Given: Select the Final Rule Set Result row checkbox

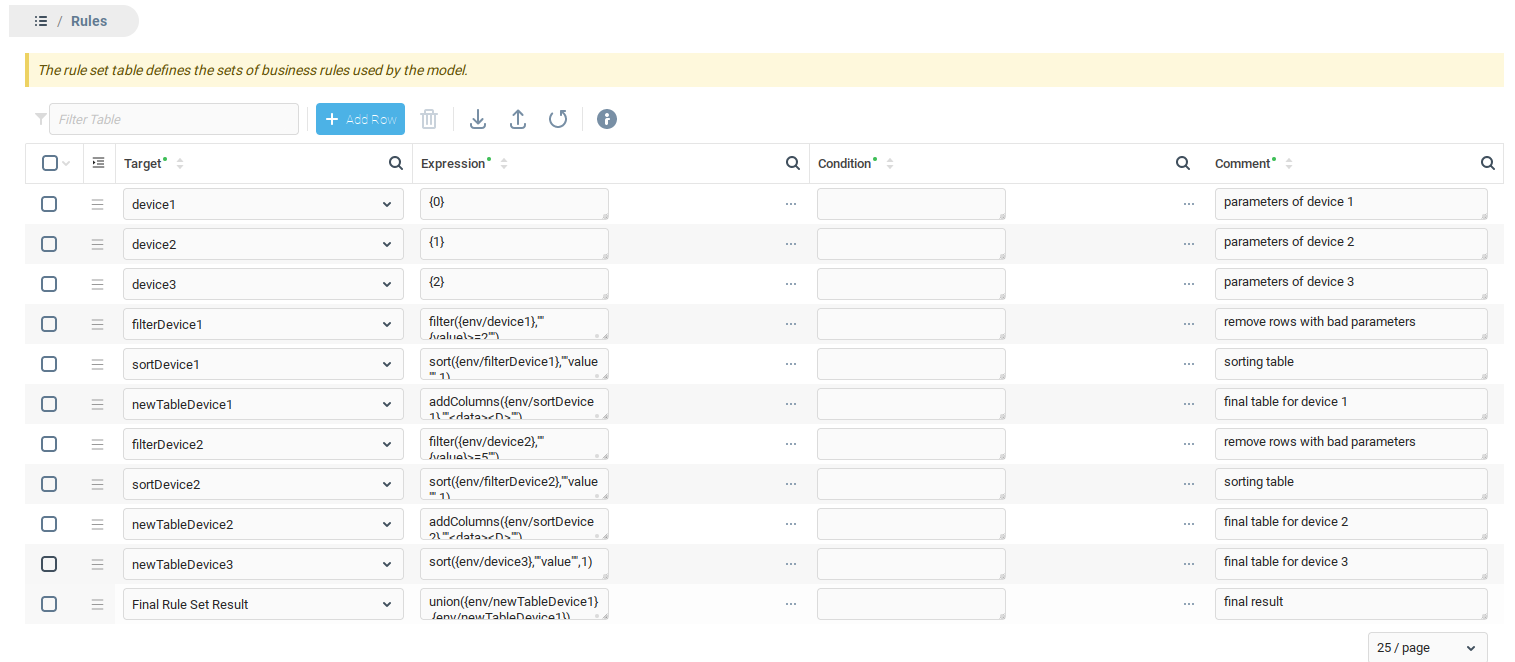Looking at the screenshot, I should 49,604.
